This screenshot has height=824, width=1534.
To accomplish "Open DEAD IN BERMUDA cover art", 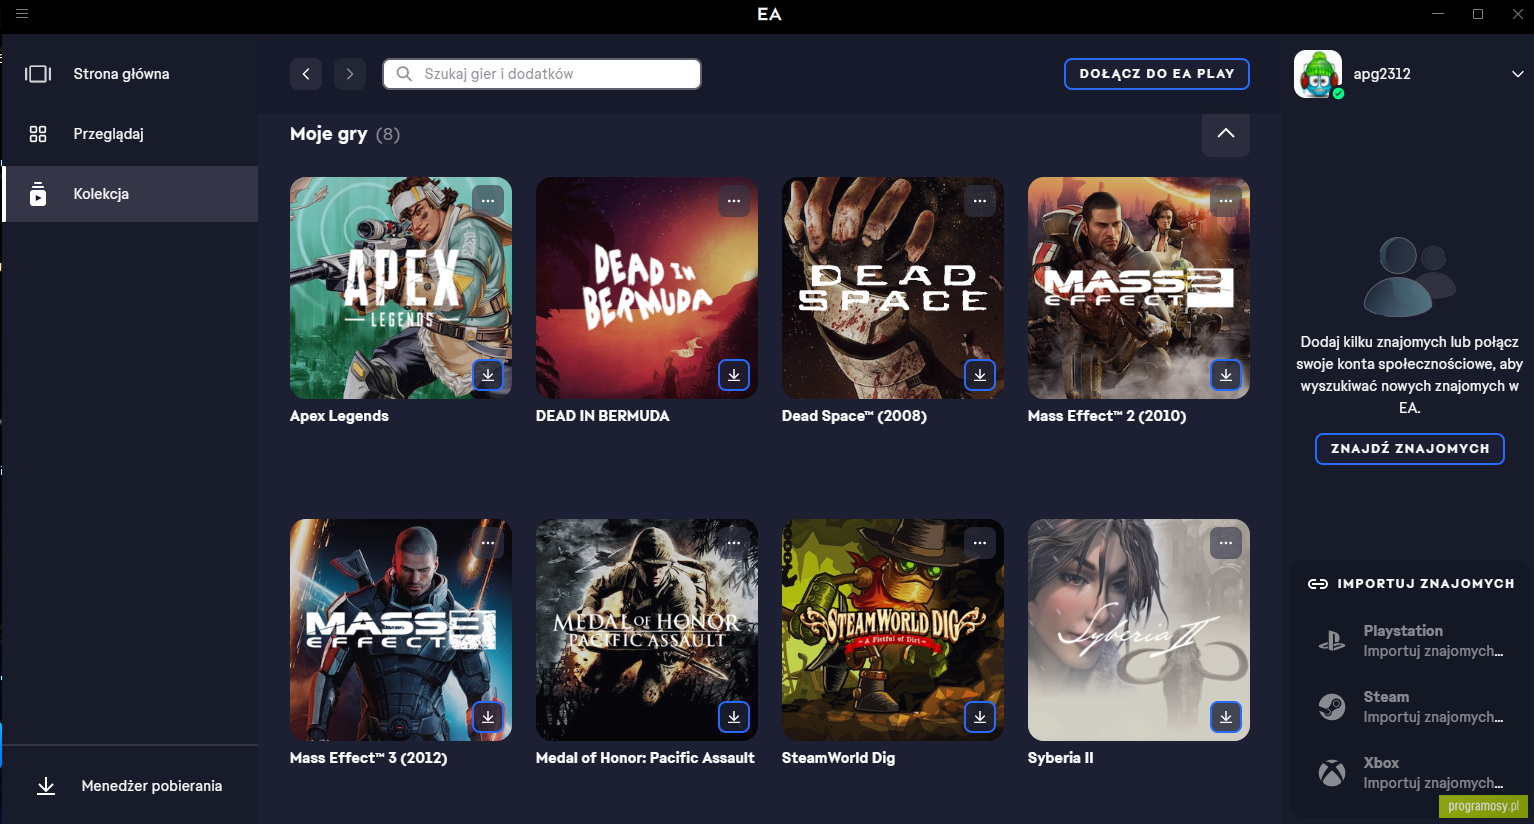I will [x=647, y=288].
